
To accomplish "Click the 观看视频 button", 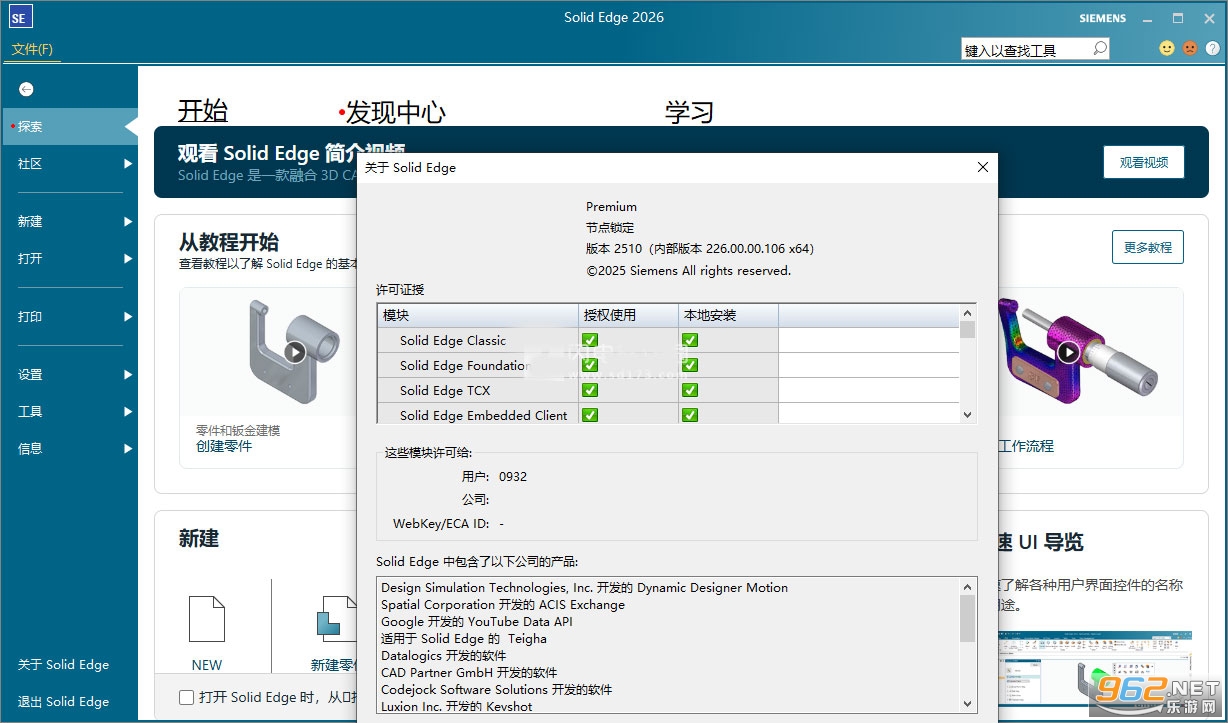I will [1144, 162].
